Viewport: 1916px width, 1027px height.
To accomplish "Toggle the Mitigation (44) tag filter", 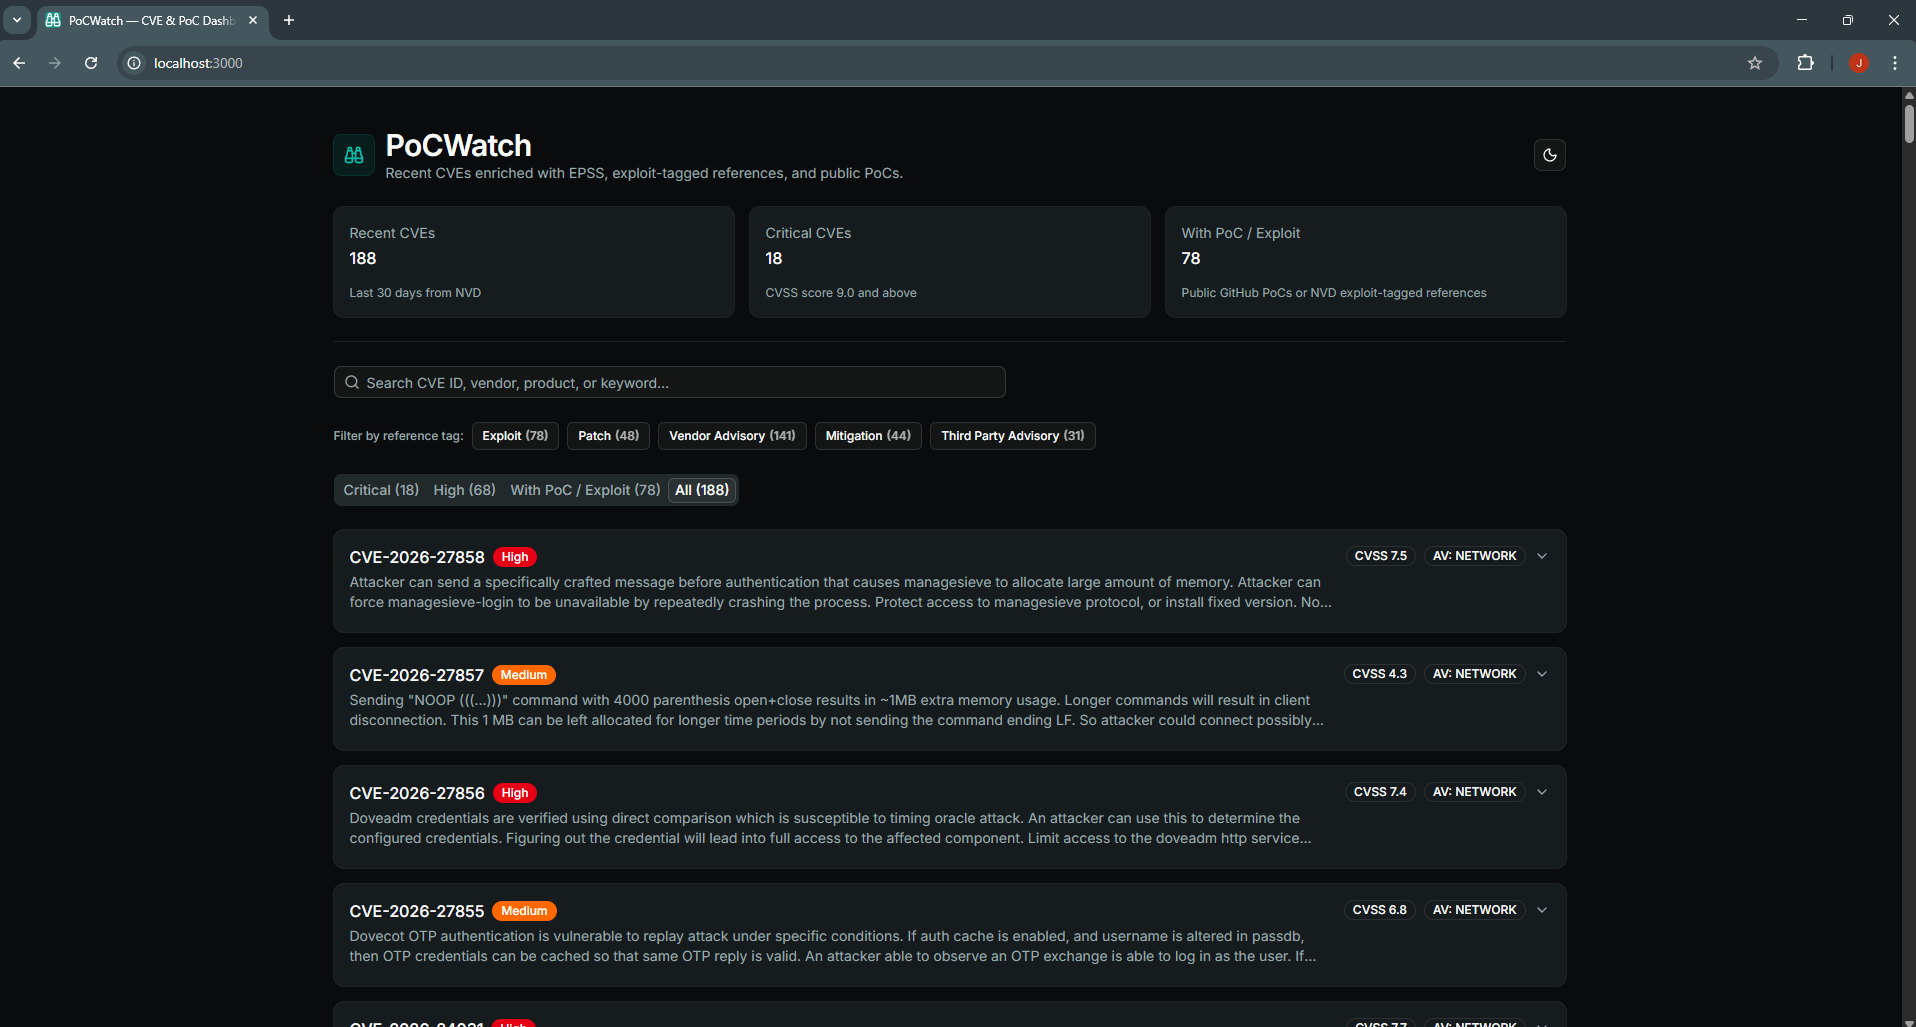I will pyautogui.click(x=868, y=436).
